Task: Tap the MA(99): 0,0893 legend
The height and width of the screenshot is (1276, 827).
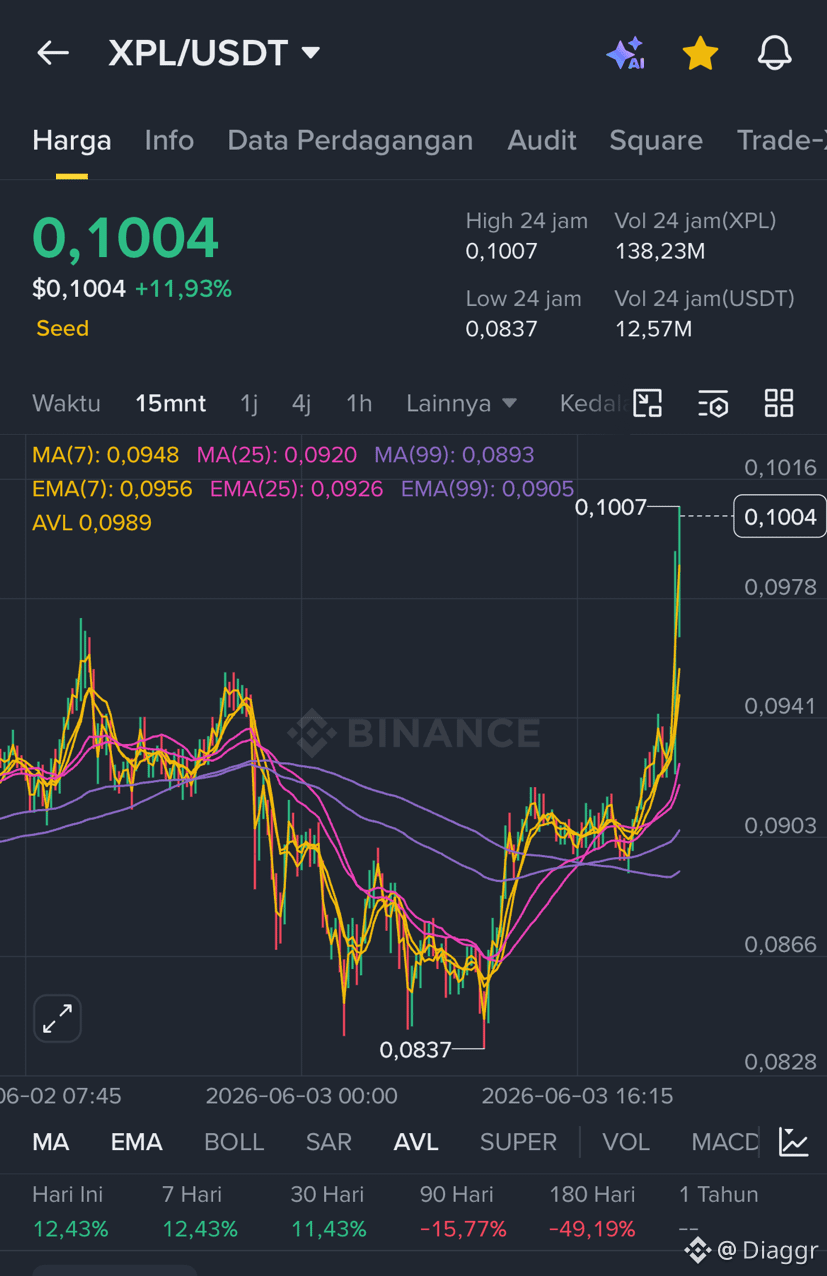Action: [x=454, y=455]
